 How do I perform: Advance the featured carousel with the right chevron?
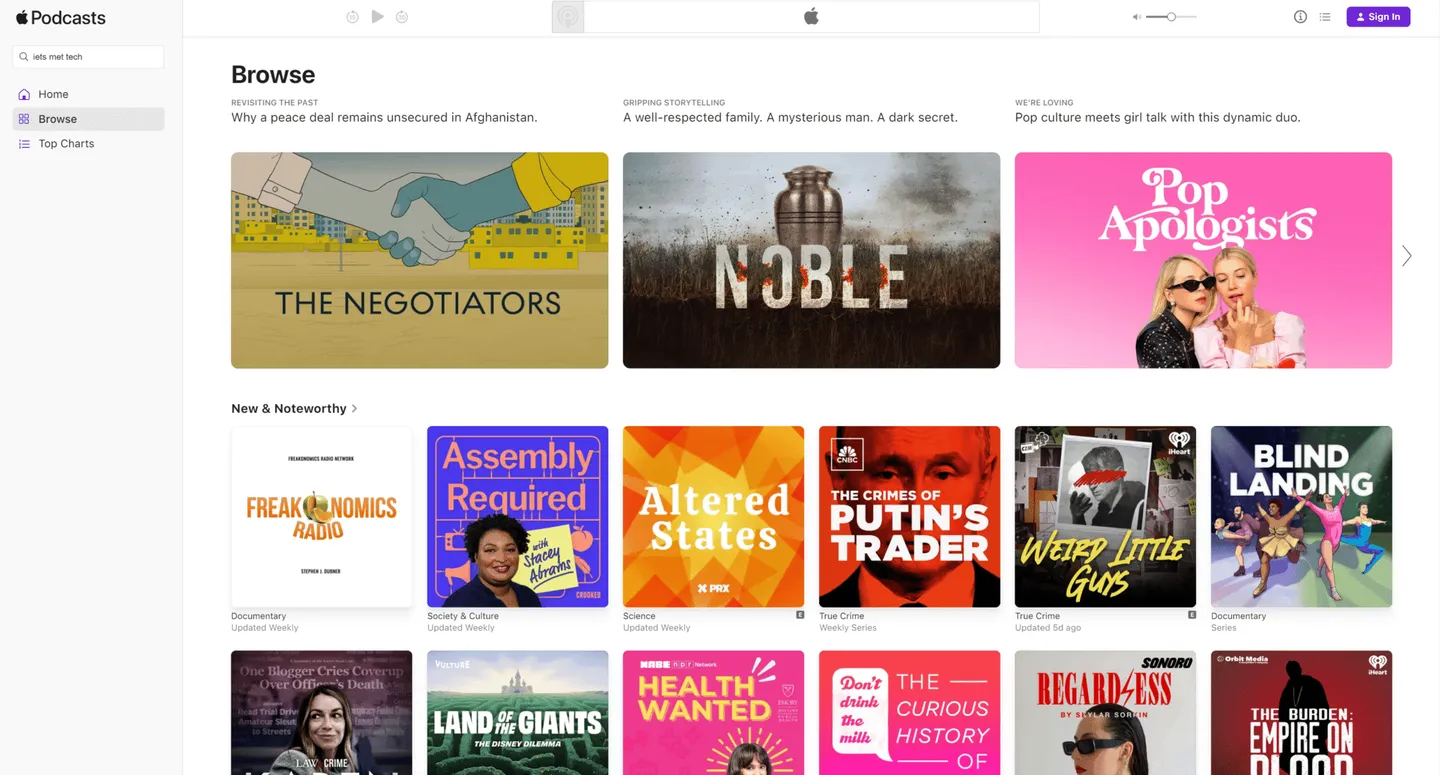[x=1406, y=256]
